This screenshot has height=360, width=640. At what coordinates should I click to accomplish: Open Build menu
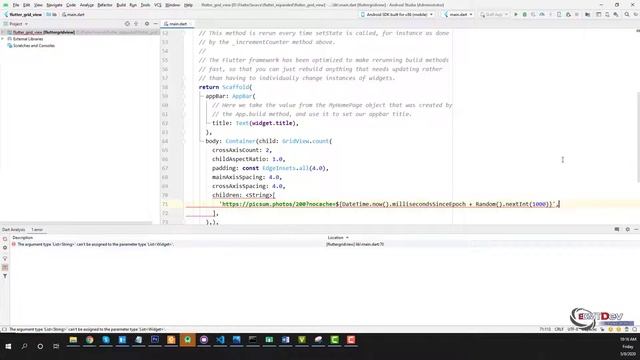pyautogui.click(x=121, y=5)
